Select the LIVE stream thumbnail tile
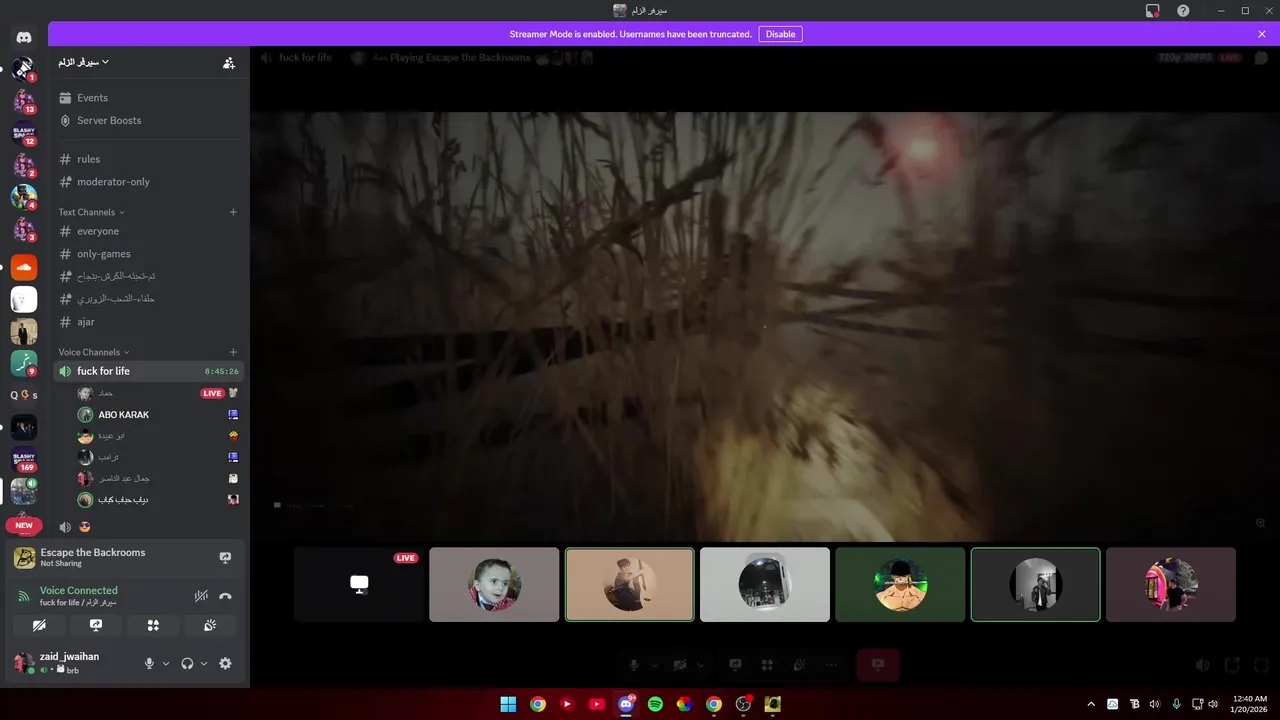This screenshot has height=720, width=1280. pos(359,584)
